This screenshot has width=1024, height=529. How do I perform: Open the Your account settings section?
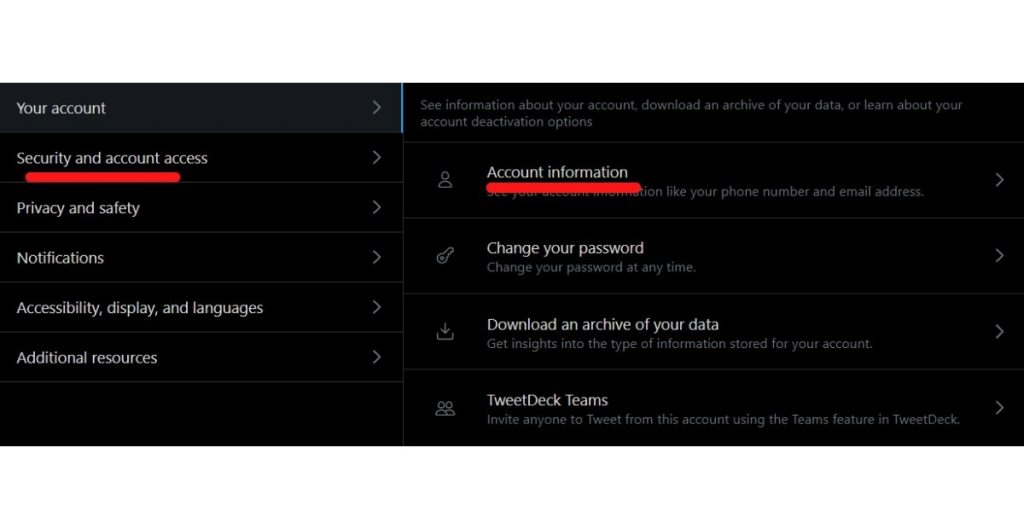point(62,108)
